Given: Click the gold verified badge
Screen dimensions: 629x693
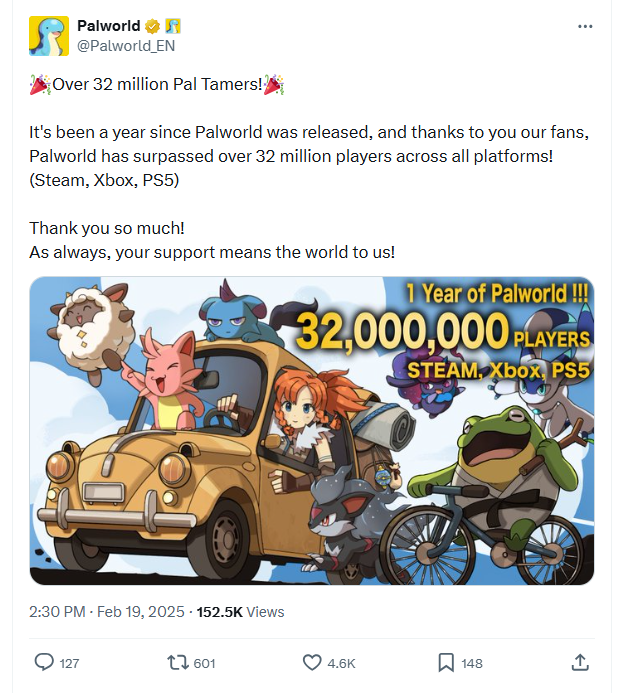Looking at the screenshot, I should (x=154, y=26).
